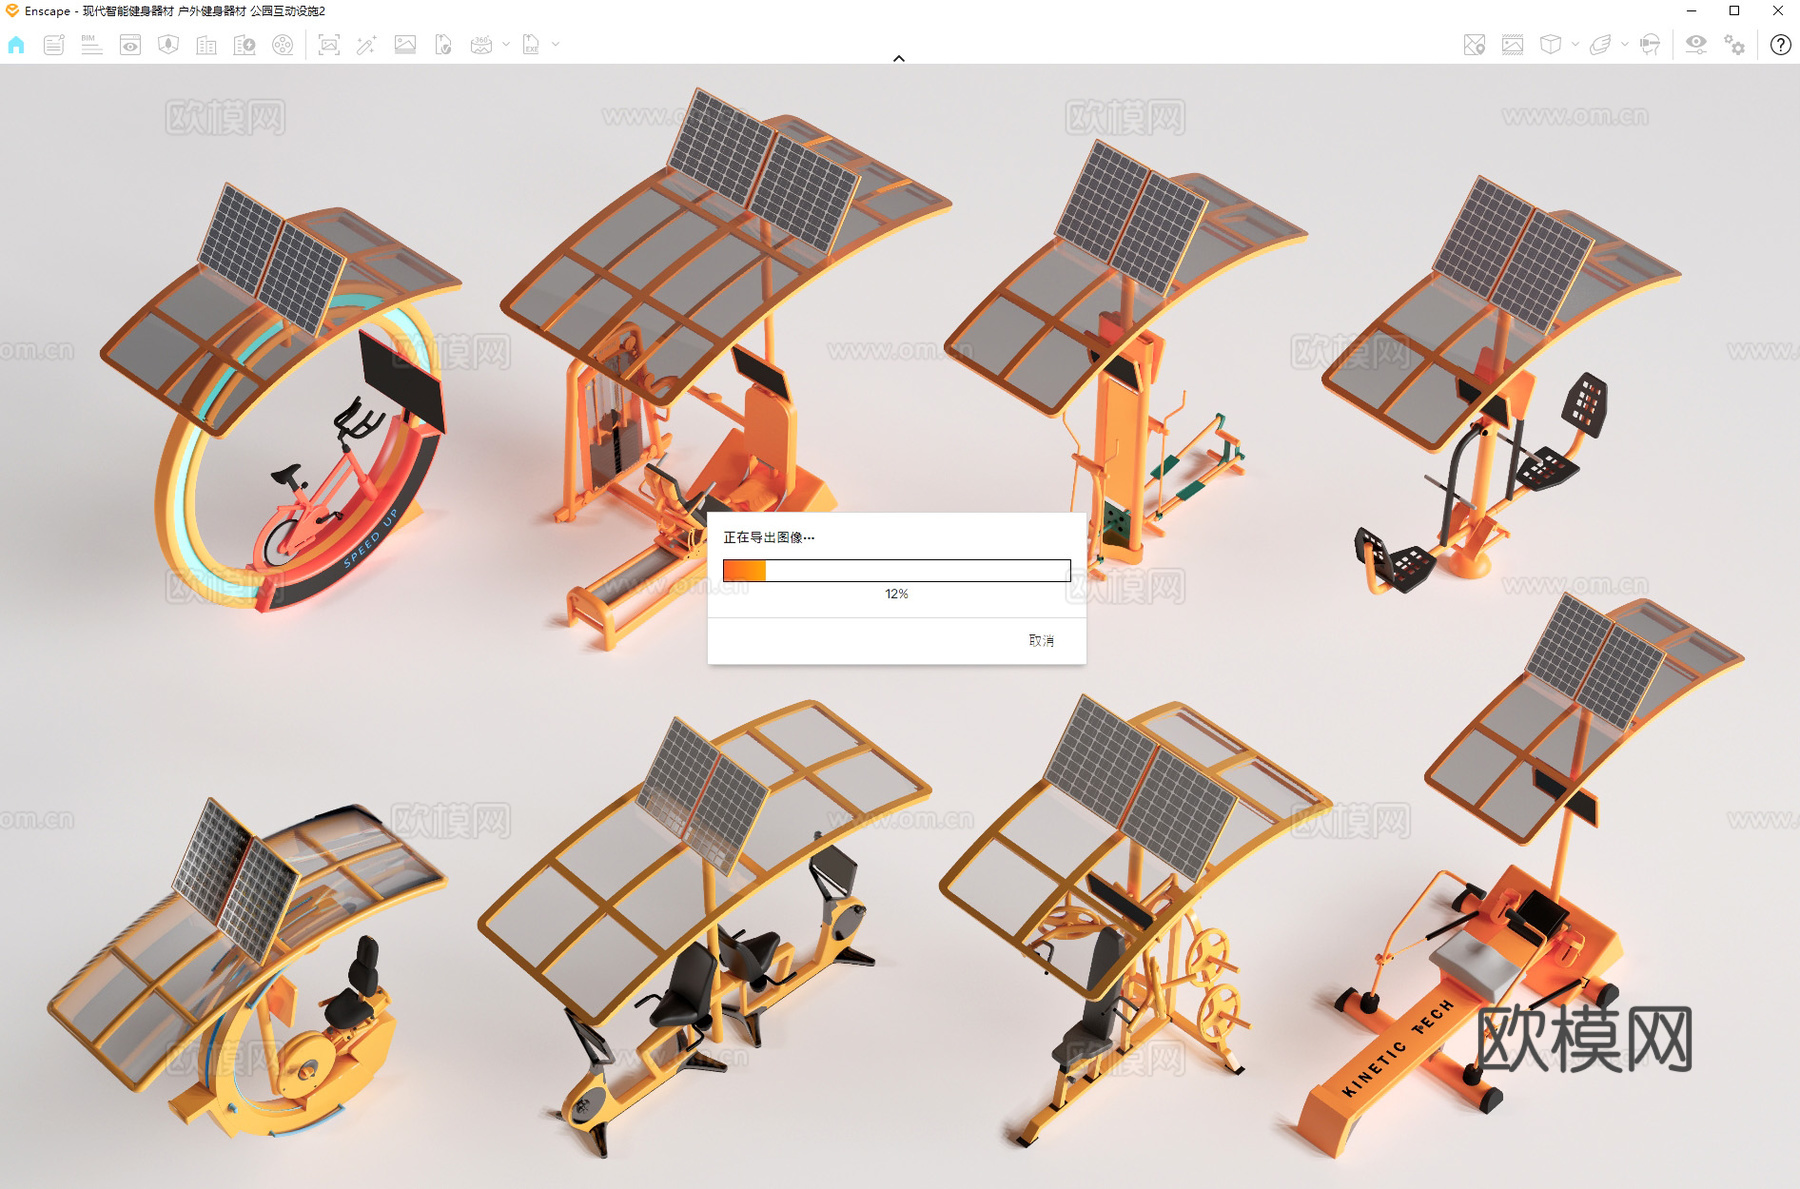The height and width of the screenshot is (1189, 1800).
Task: Click the 正在导出图像 dialog text
Action: click(x=768, y=537)
